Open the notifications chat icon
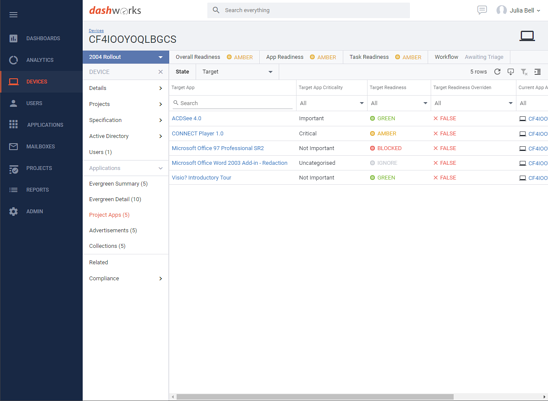This screenshot has height=401, width=548. [x=482, y=10]
